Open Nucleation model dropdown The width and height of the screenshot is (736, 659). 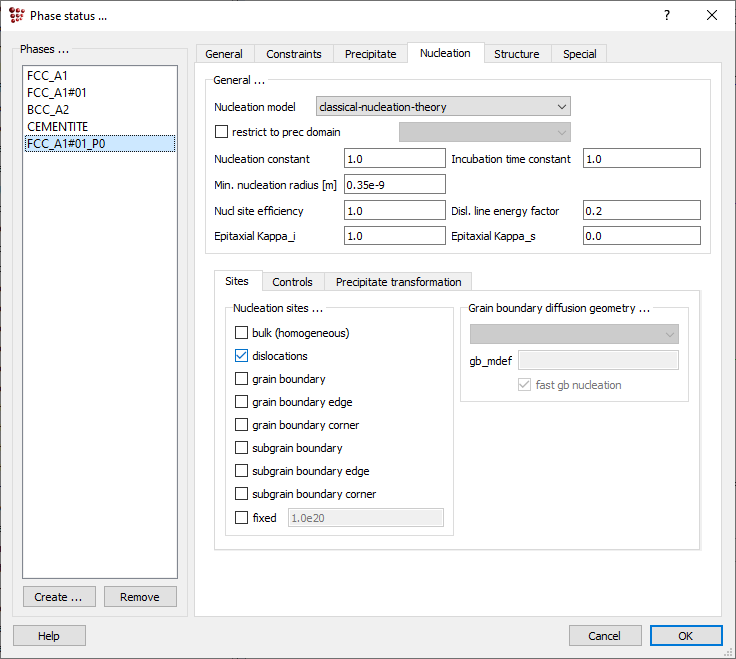[443, 107]
